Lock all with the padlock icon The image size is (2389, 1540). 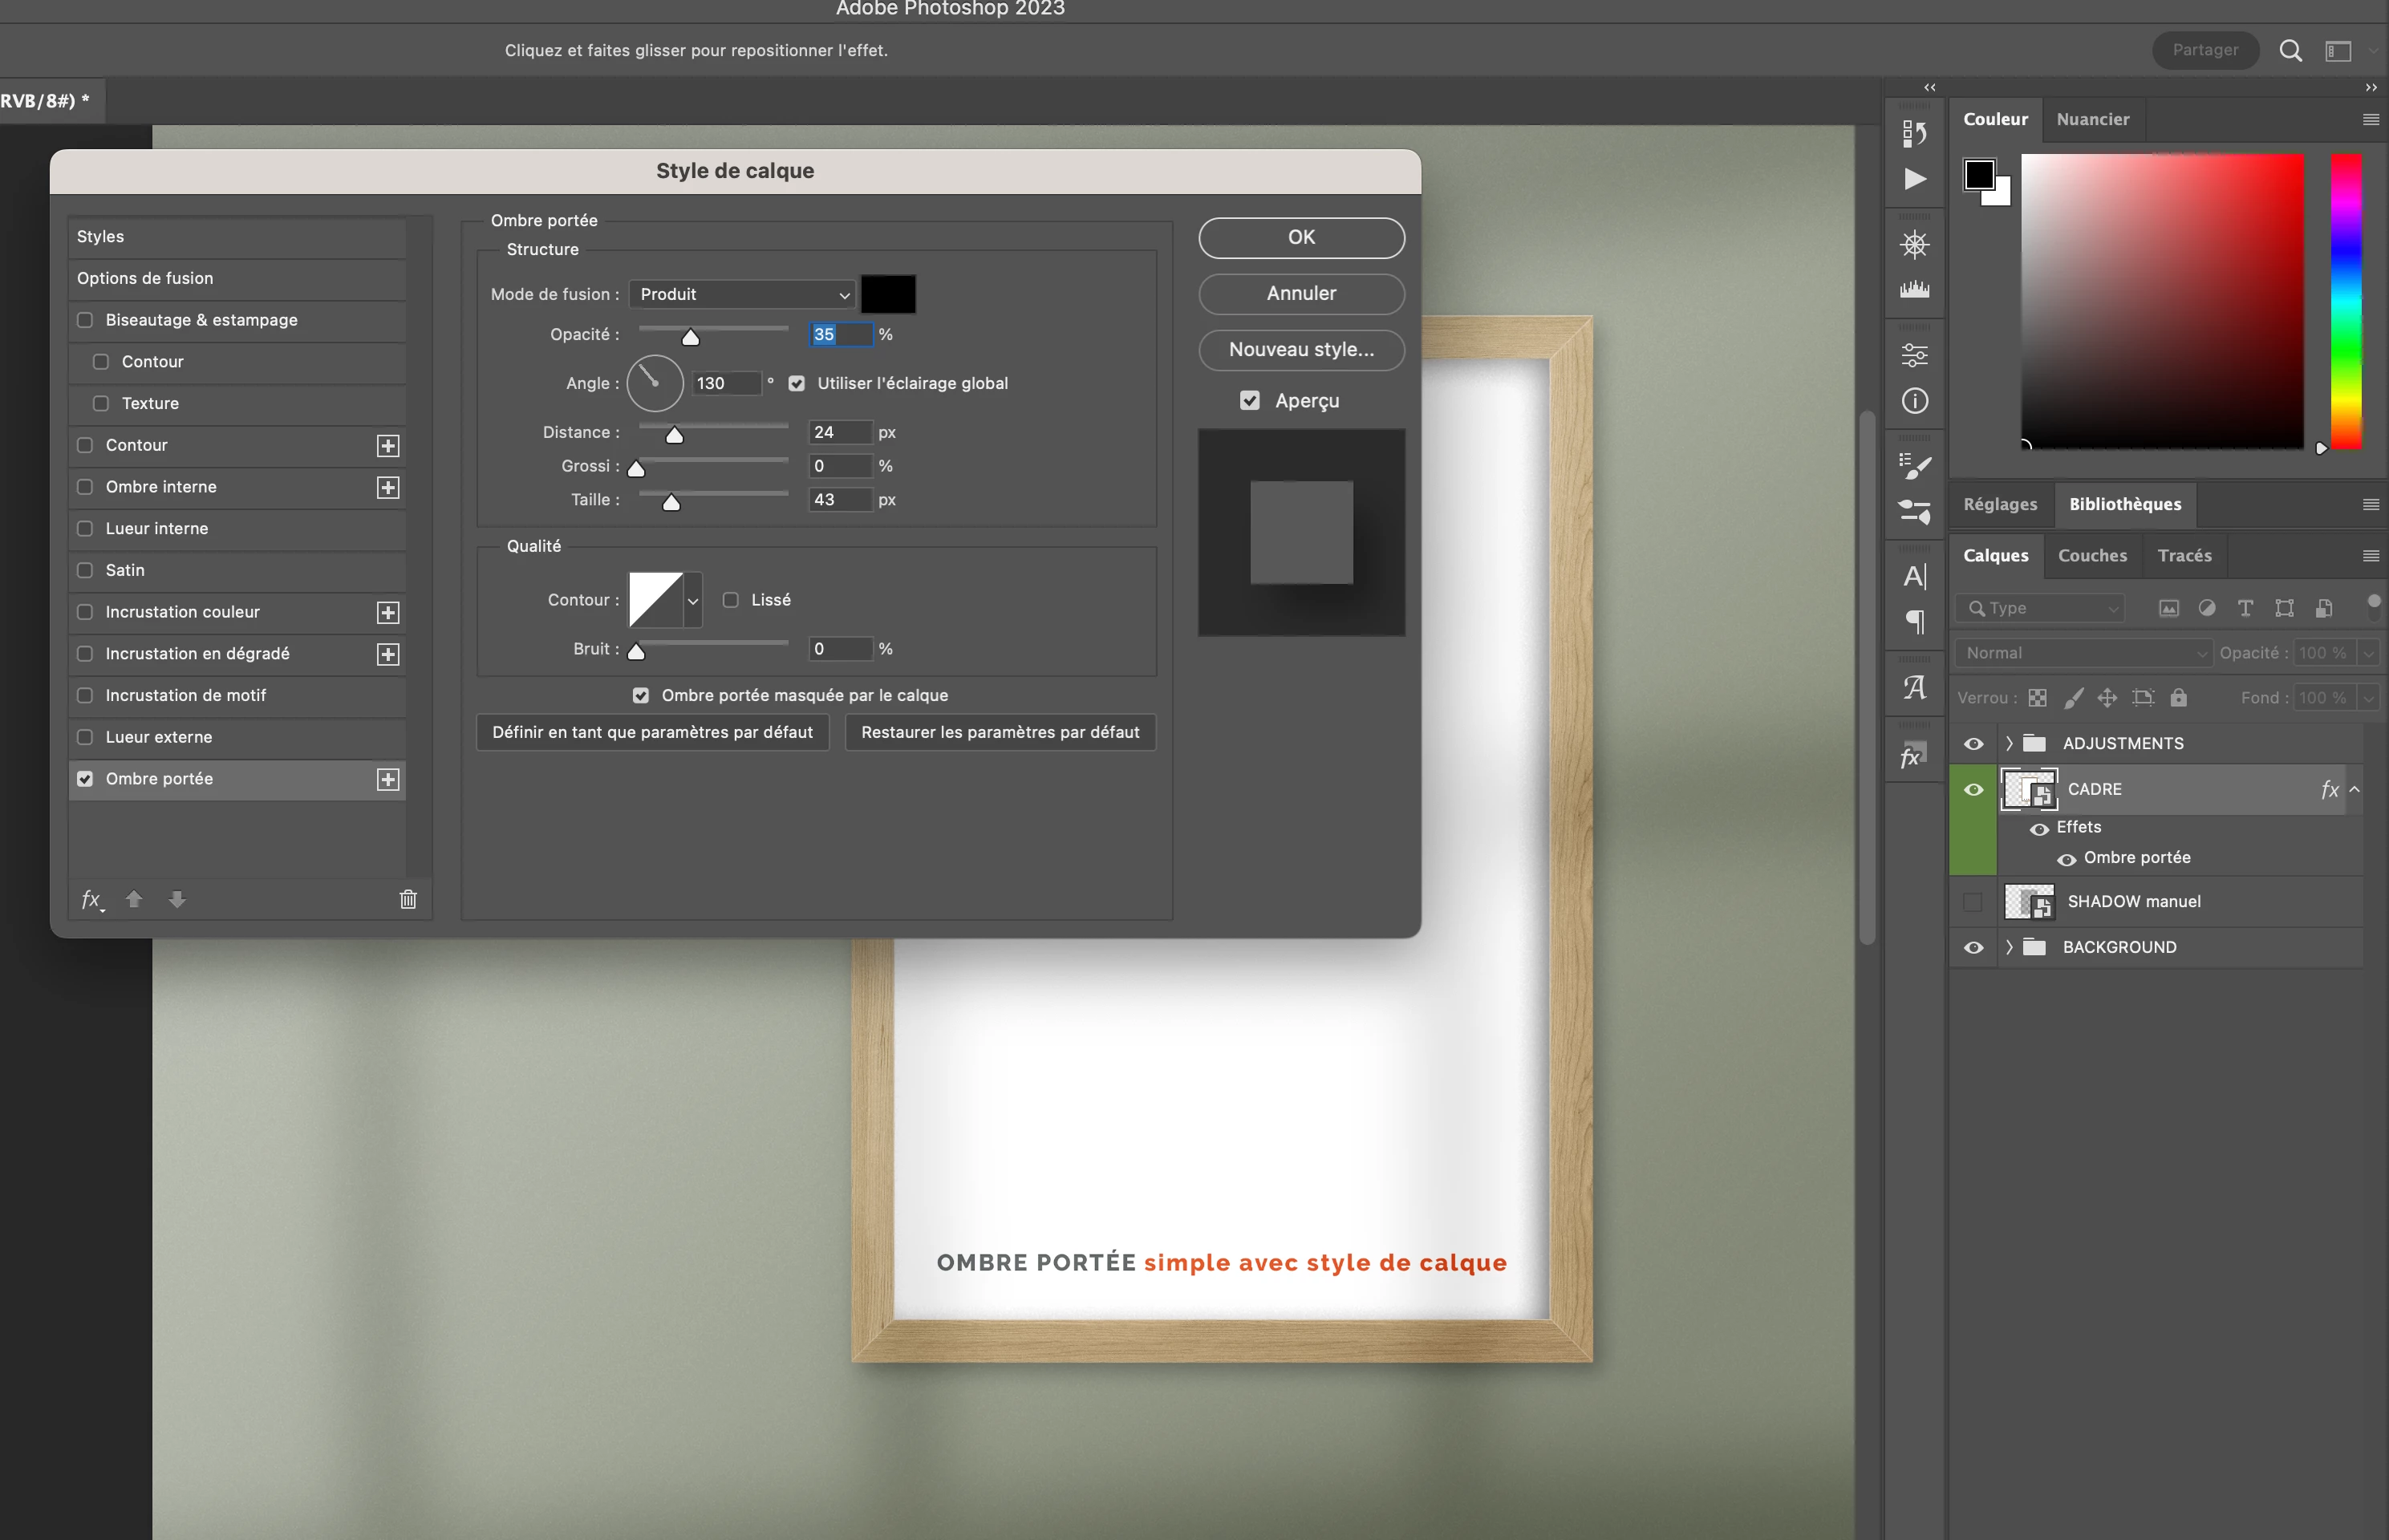[2178, 698]
